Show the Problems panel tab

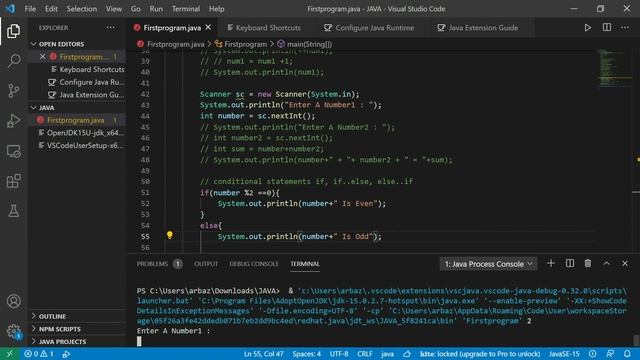pos(152,264)
